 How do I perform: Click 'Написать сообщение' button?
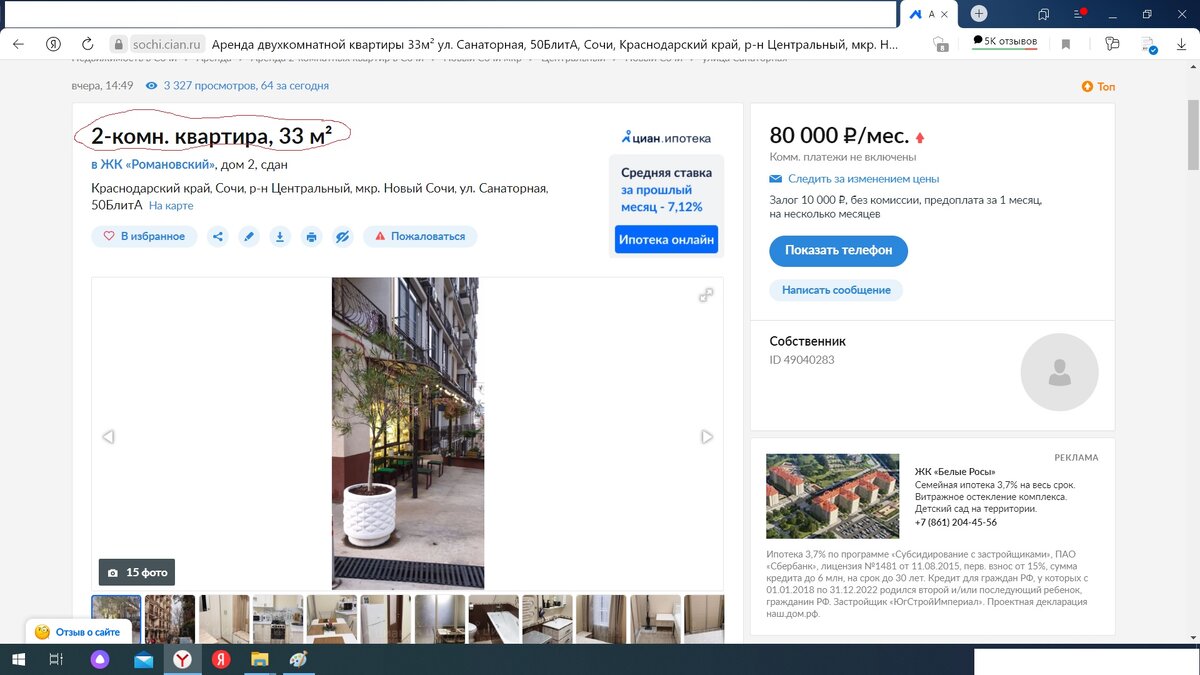836,290
